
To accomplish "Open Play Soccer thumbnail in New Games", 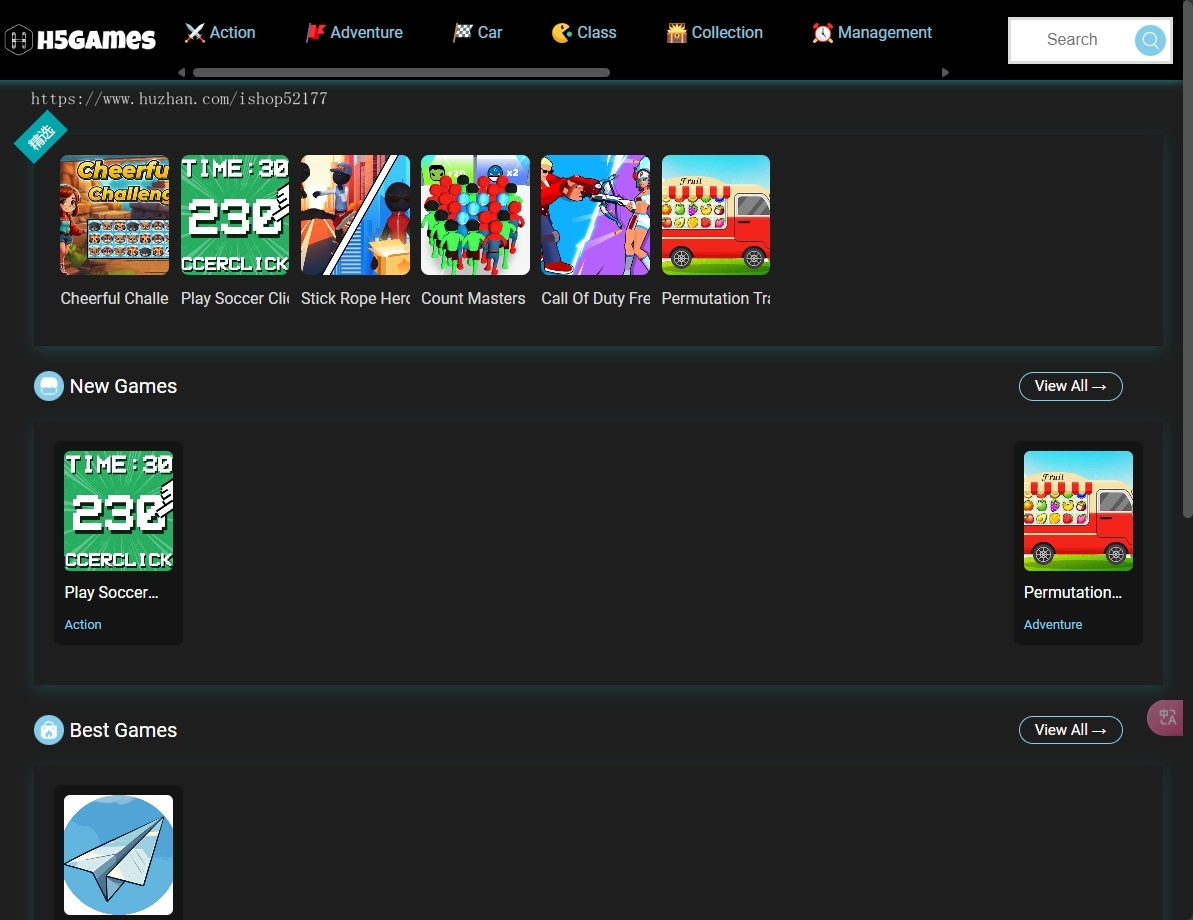I will click(x=119, y=511).
